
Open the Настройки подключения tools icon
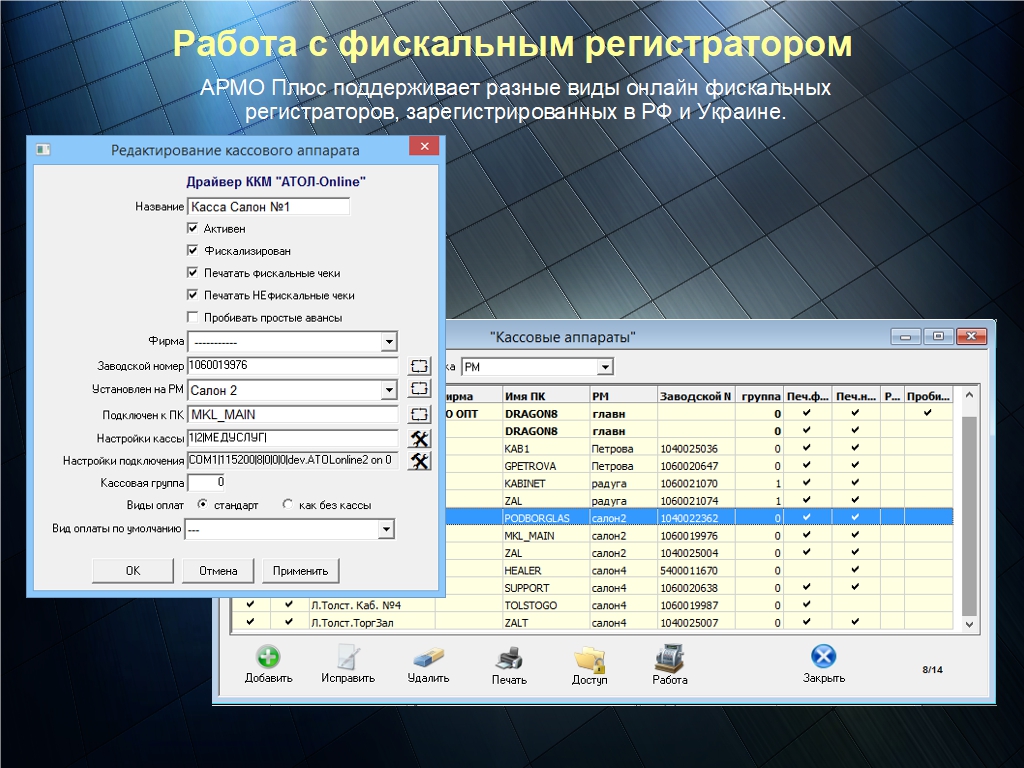420,461
